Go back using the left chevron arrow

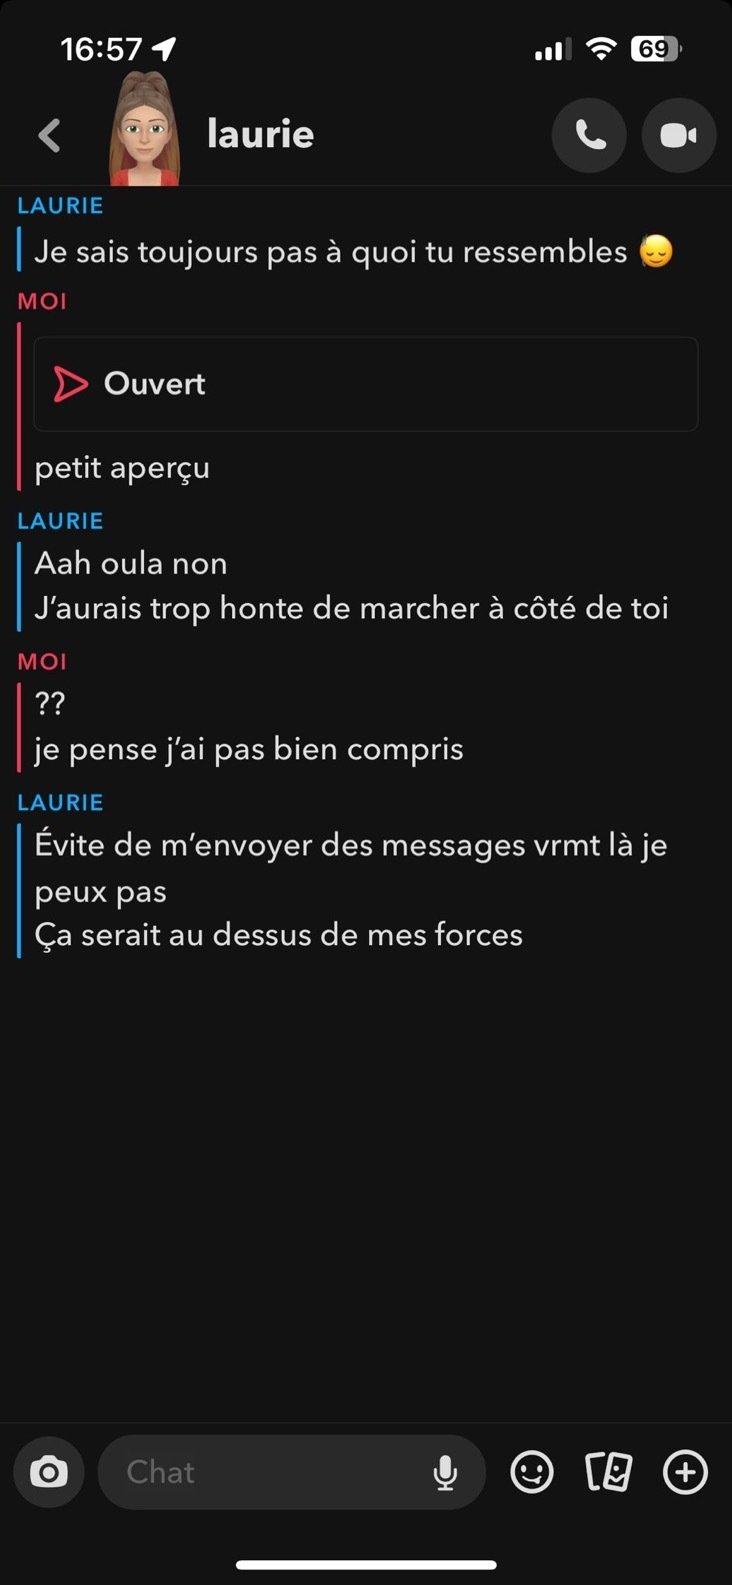pyautogui.click(x=49, y=135)
